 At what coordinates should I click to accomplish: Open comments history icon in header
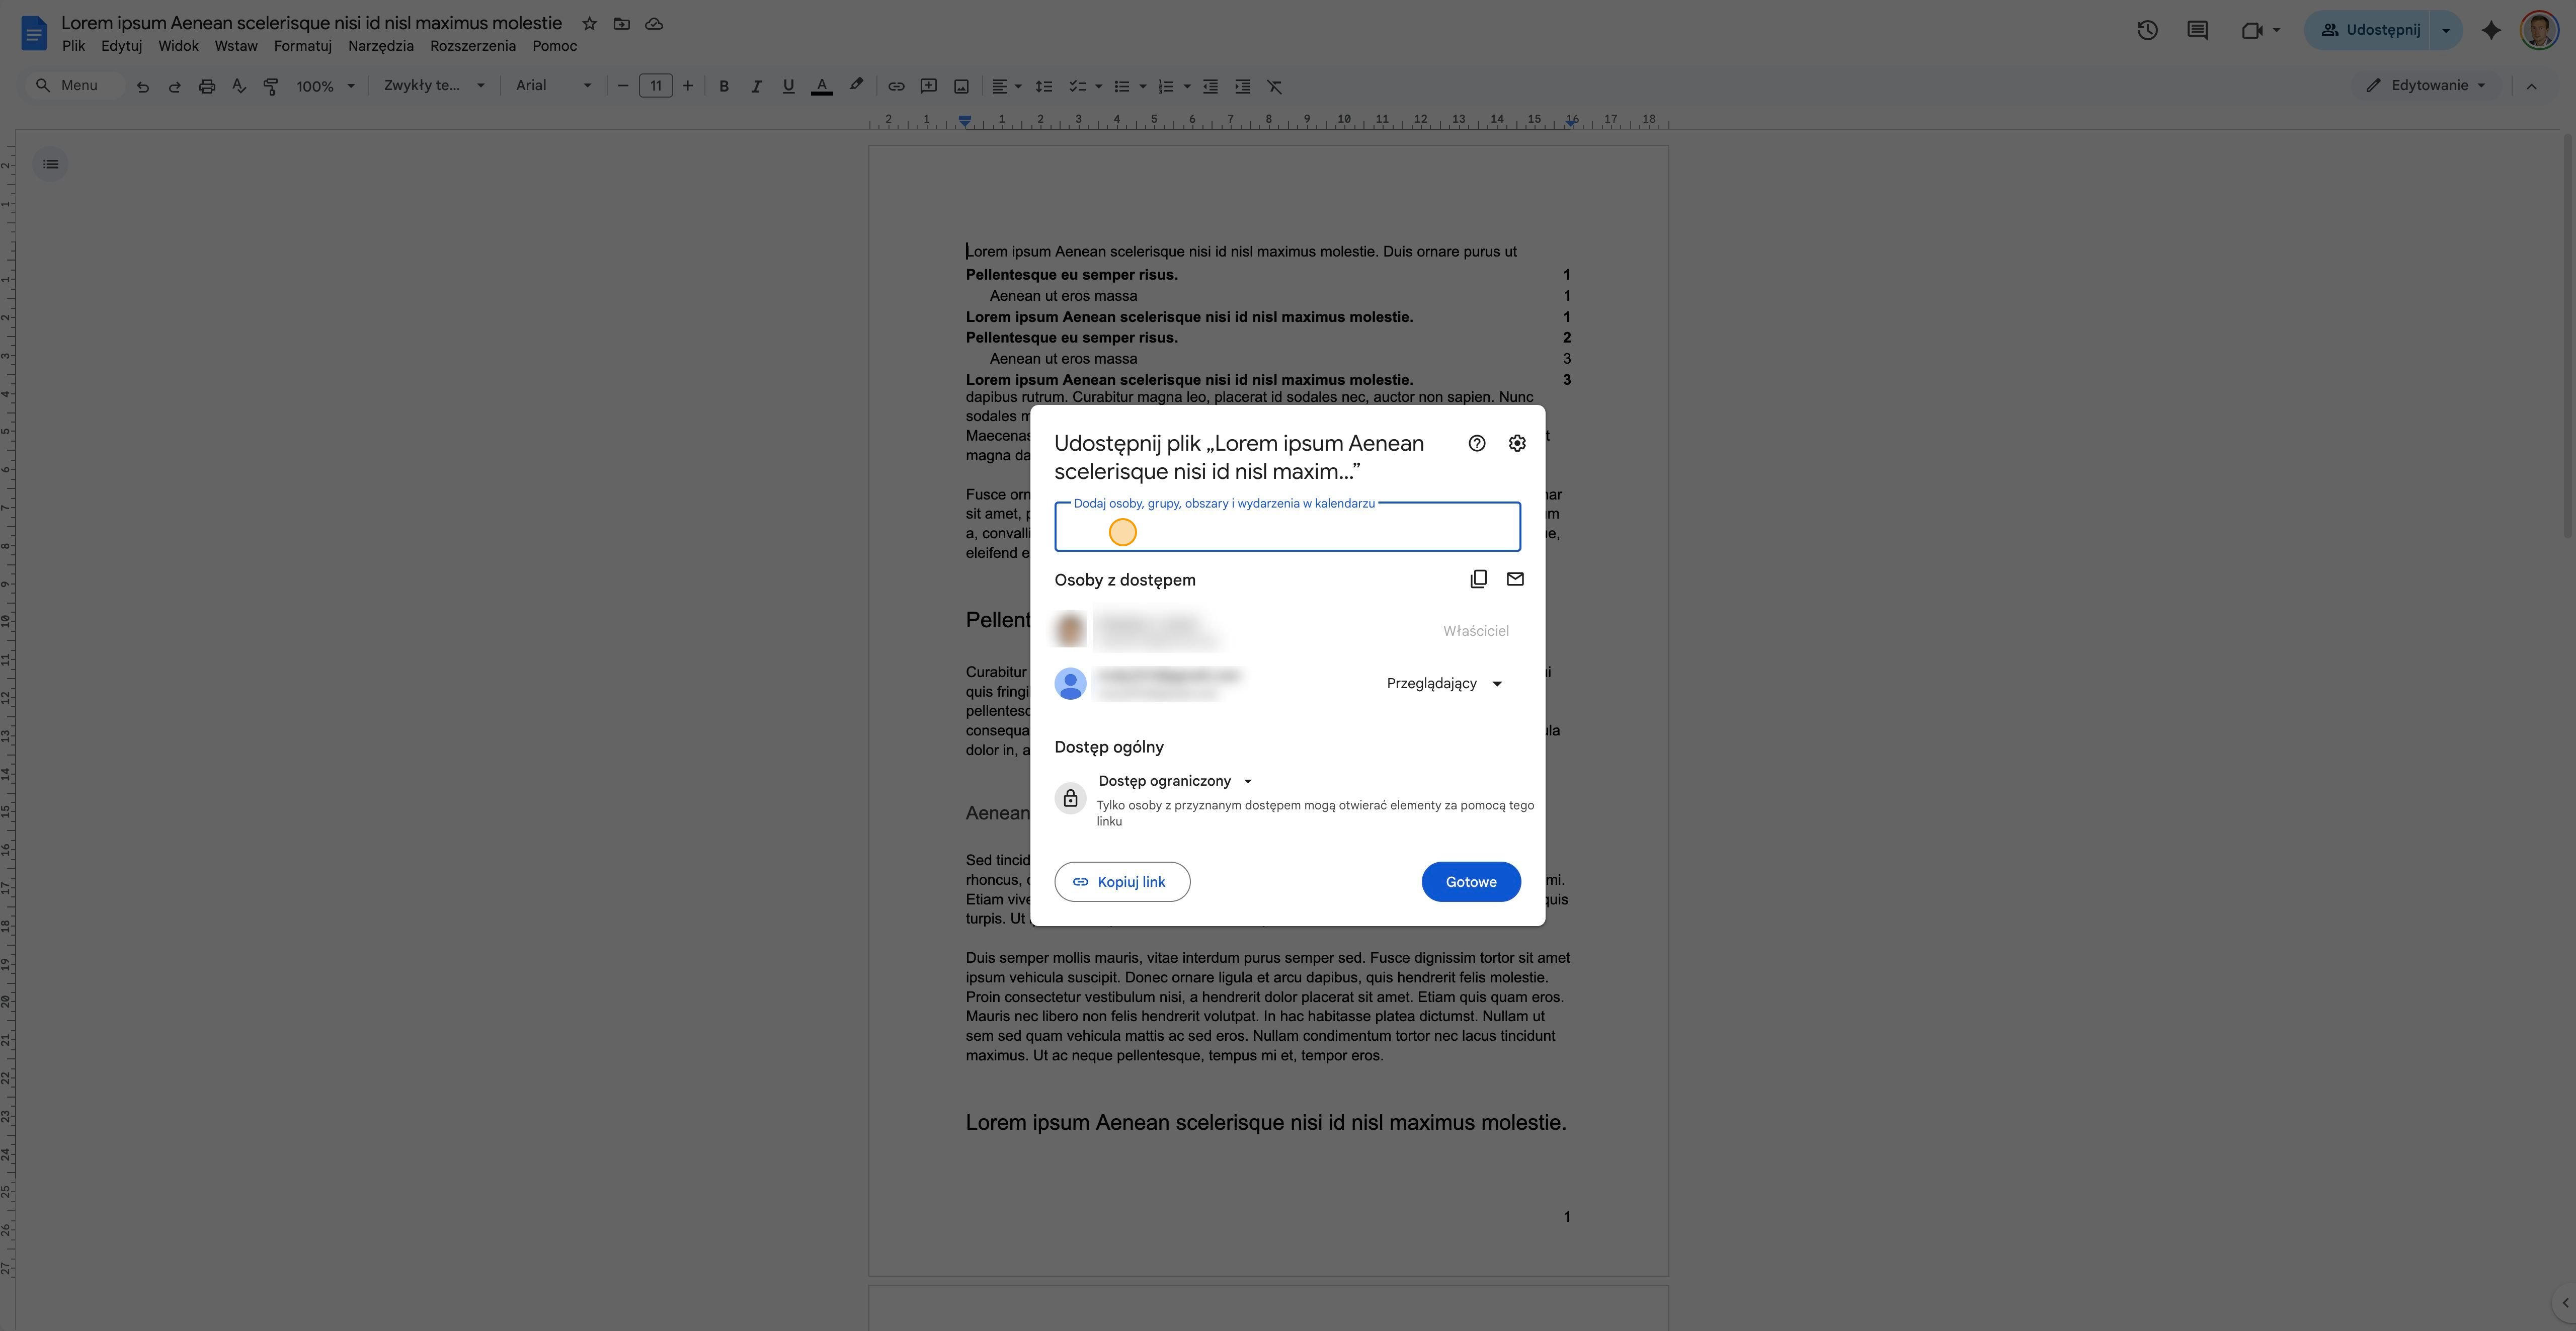click(x=2197, y=30)
